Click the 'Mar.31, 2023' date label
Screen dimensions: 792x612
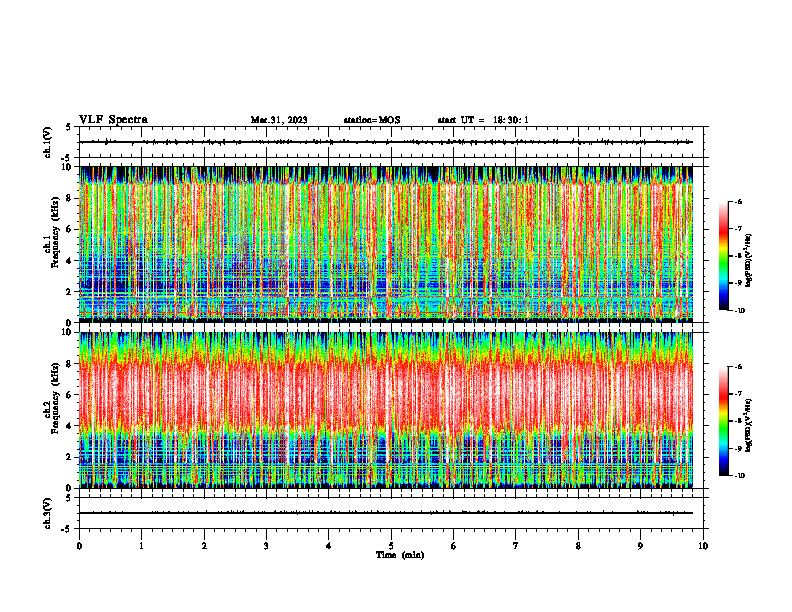coord(279,120)
